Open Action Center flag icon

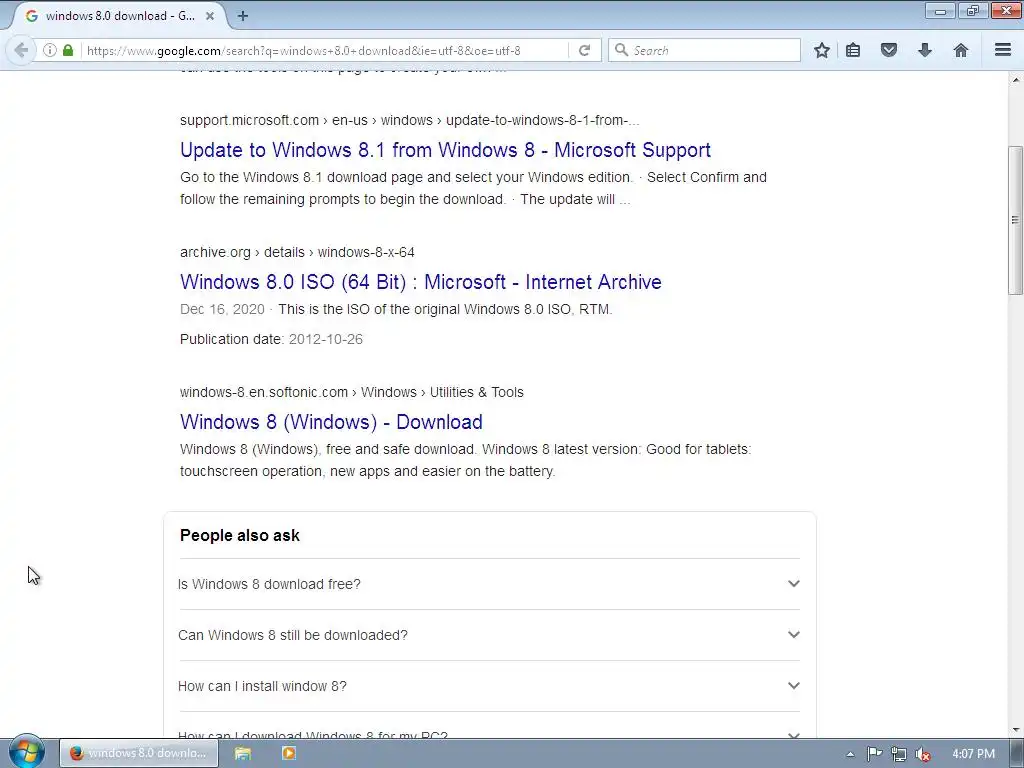click(874, 754)
